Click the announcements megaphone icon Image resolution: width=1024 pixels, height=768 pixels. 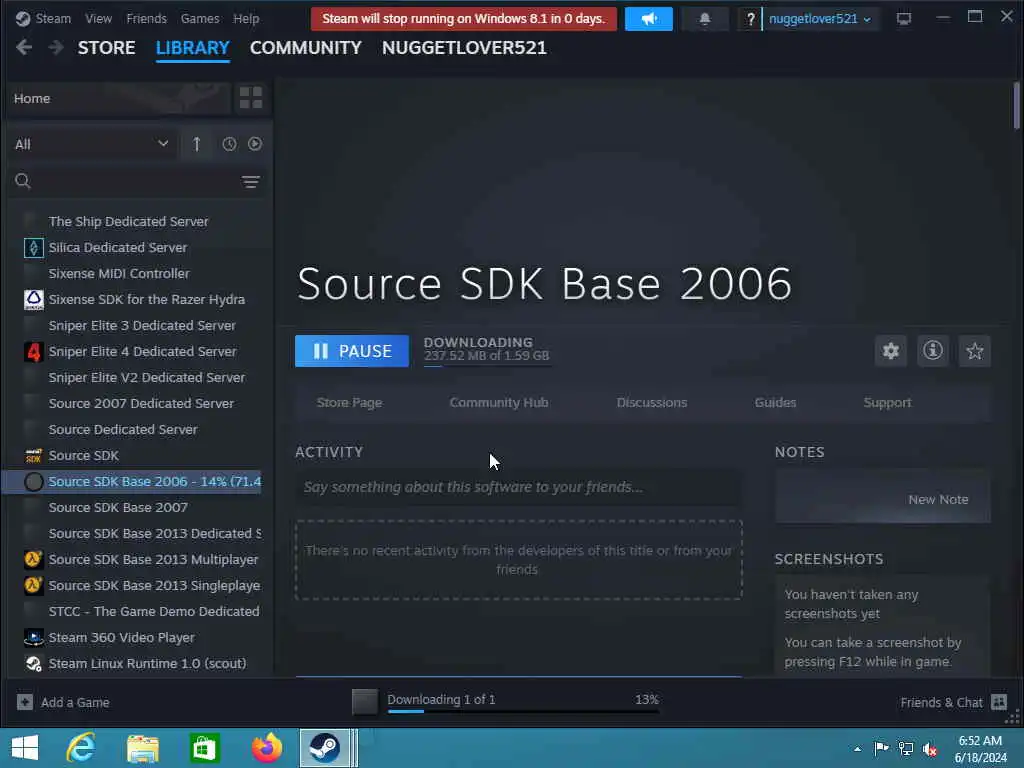click(648, 19)
